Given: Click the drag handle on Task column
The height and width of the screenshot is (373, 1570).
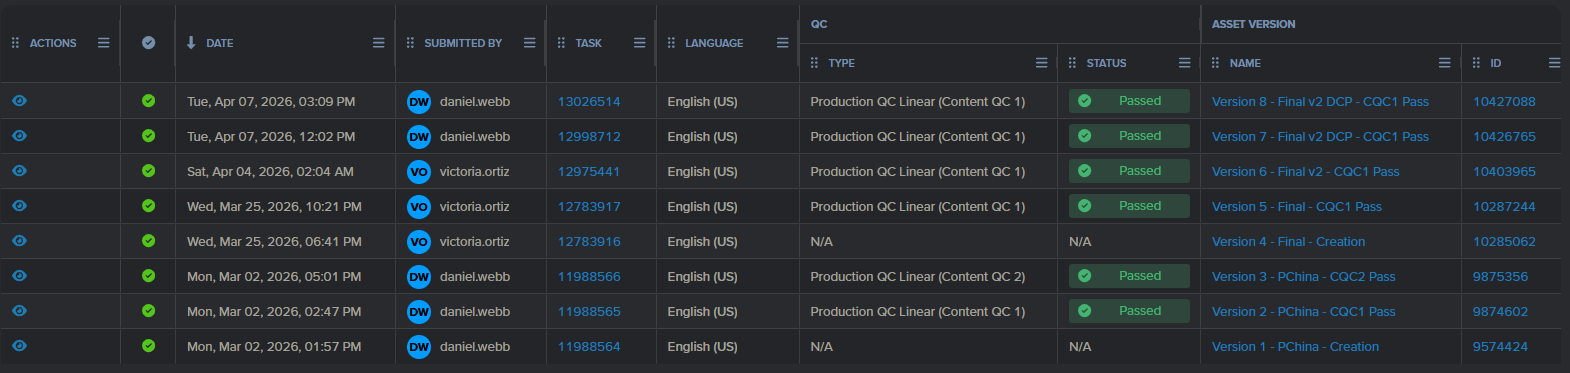Looking at the screenshot, I should coord(561,43).
